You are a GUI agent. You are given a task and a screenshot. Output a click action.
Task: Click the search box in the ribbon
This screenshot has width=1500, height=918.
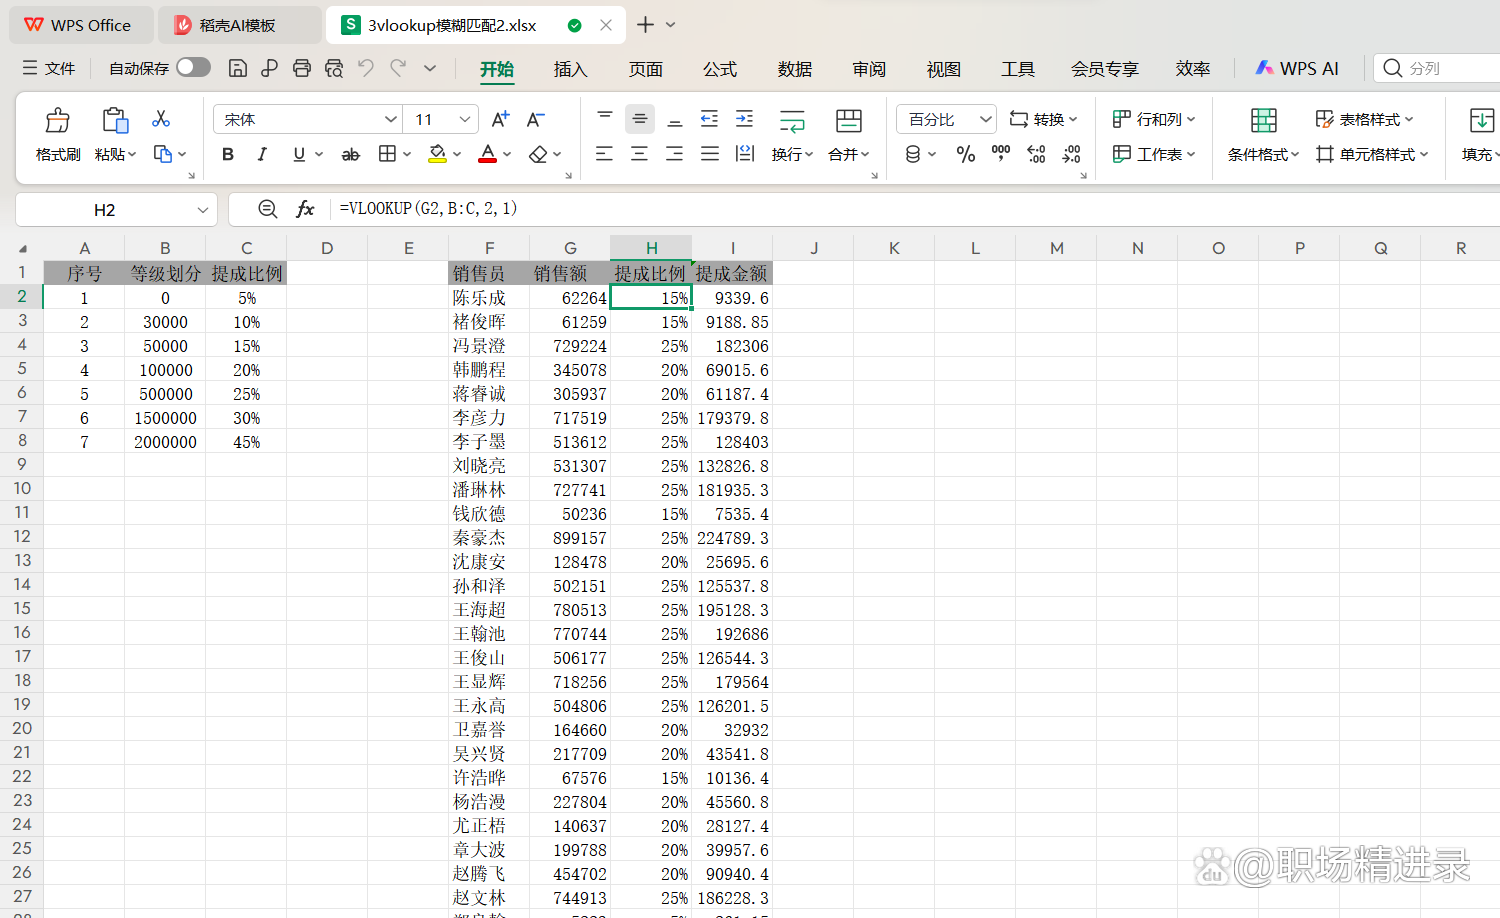pyautogui.click(x=1437, y=68)
